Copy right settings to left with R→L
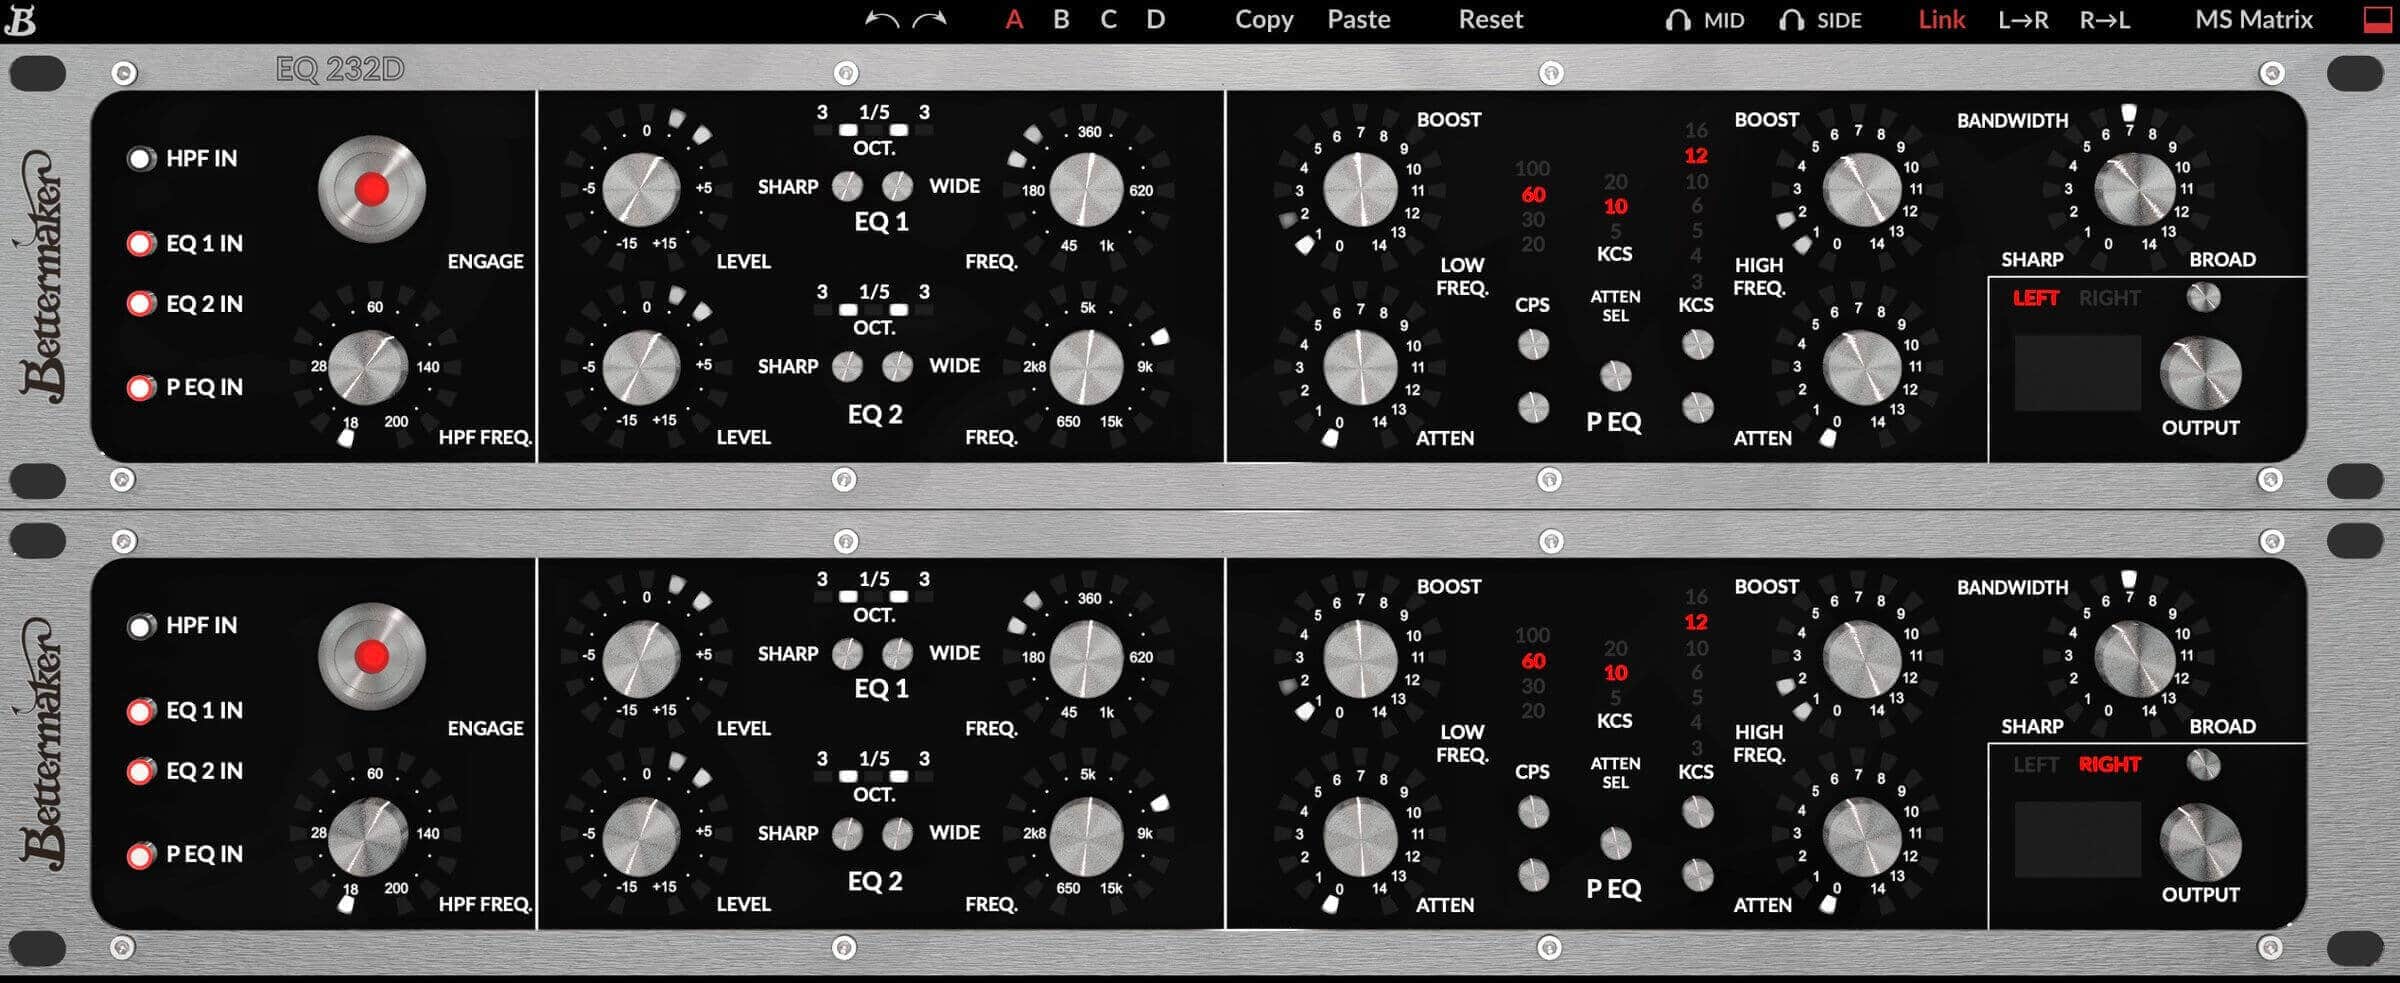The image size is (2400, 983). [2105, 20]
